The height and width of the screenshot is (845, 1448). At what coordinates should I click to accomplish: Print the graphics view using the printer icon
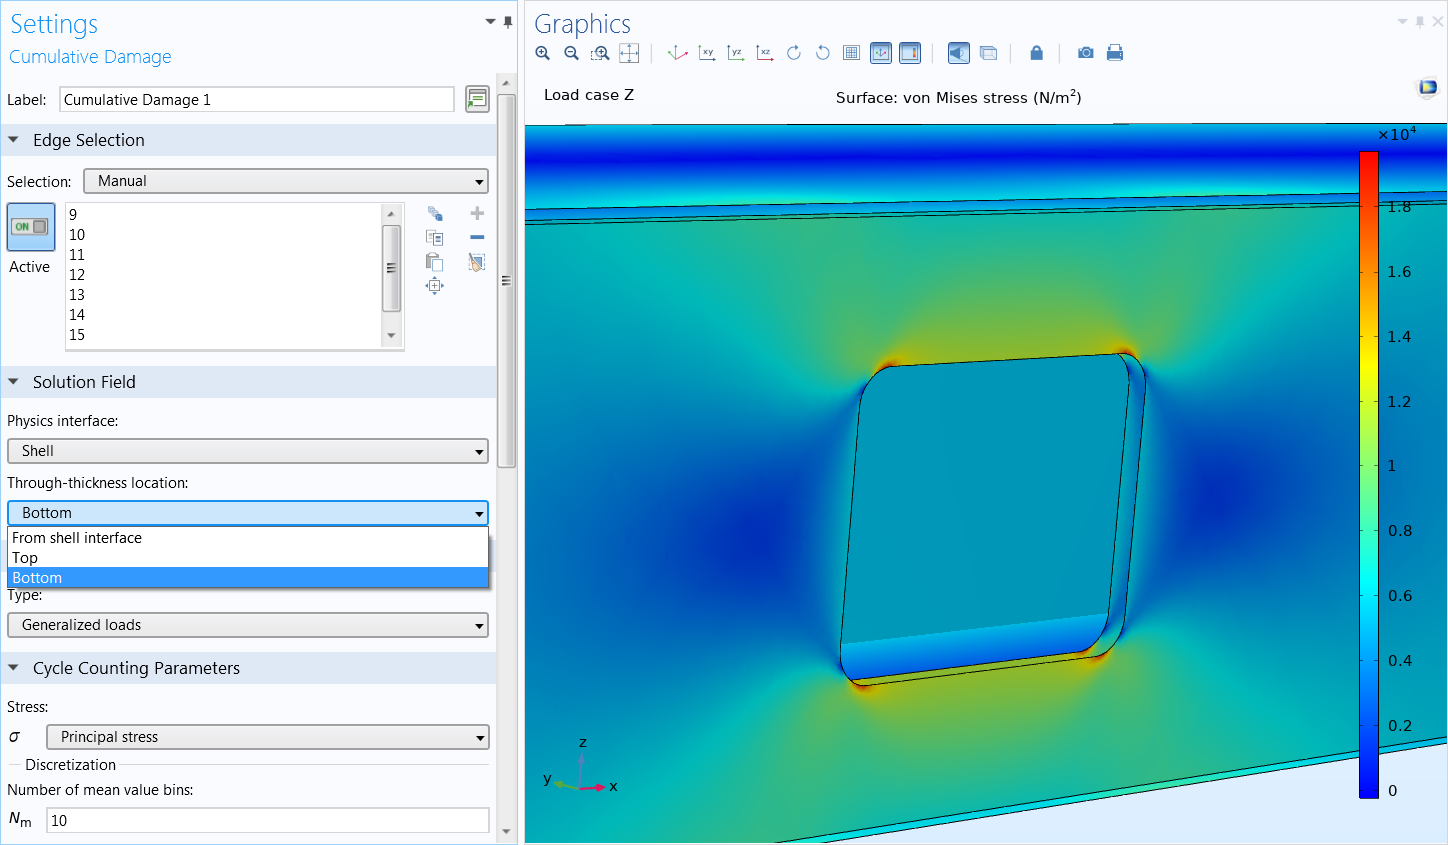(x=1115, y=53)
